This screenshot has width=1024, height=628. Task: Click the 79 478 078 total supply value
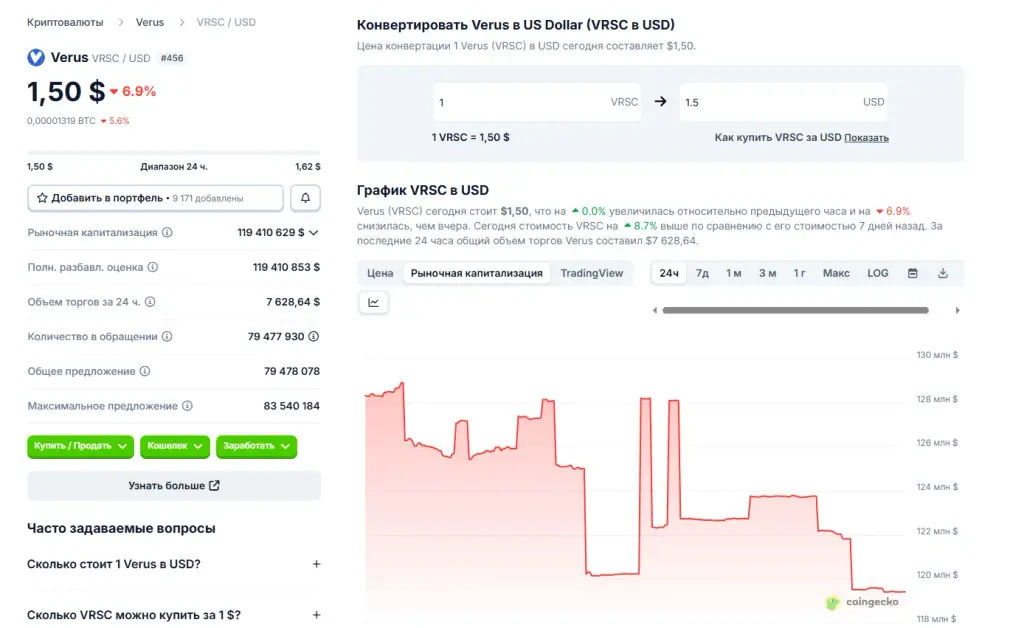291,371
